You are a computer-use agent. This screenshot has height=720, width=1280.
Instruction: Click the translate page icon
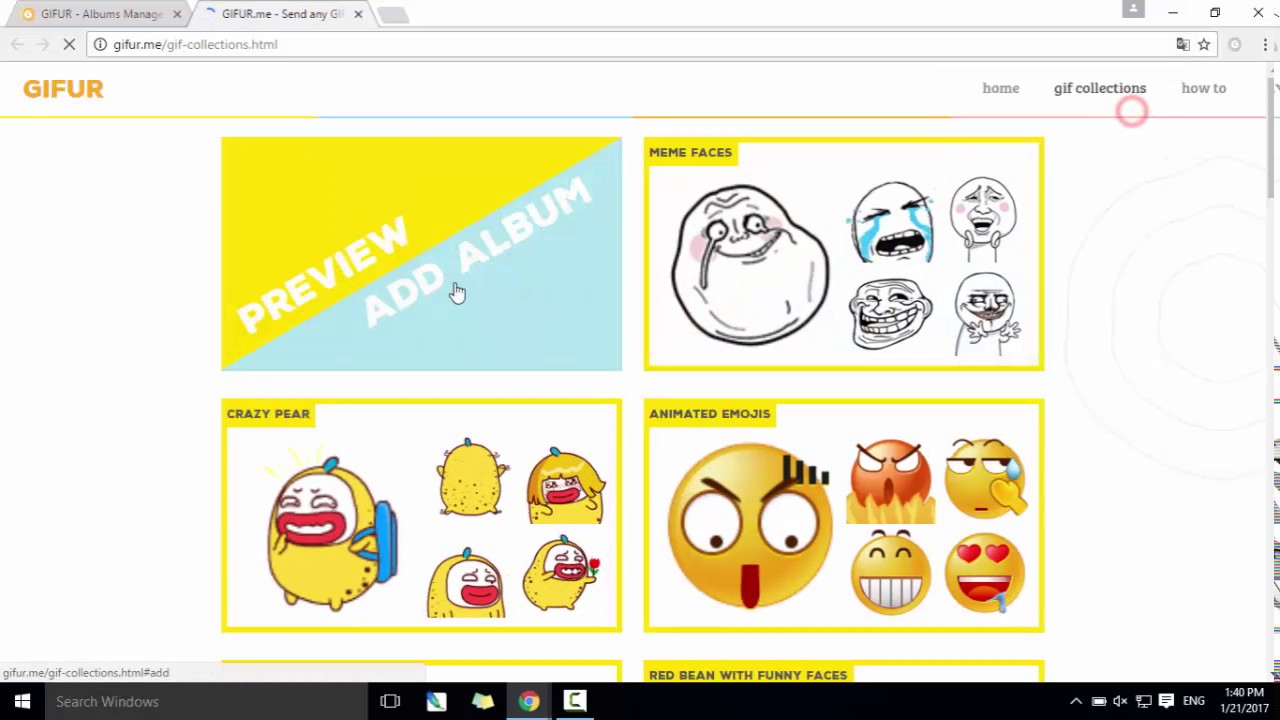(x=1183, y=44)
